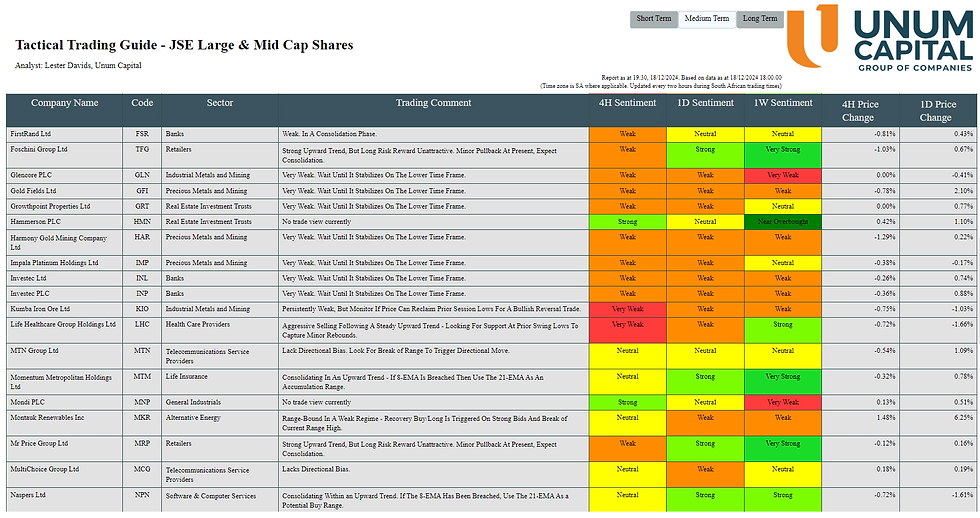Select the Medium Term tab
Screen dimensions: 980x518
click(707, 19)
